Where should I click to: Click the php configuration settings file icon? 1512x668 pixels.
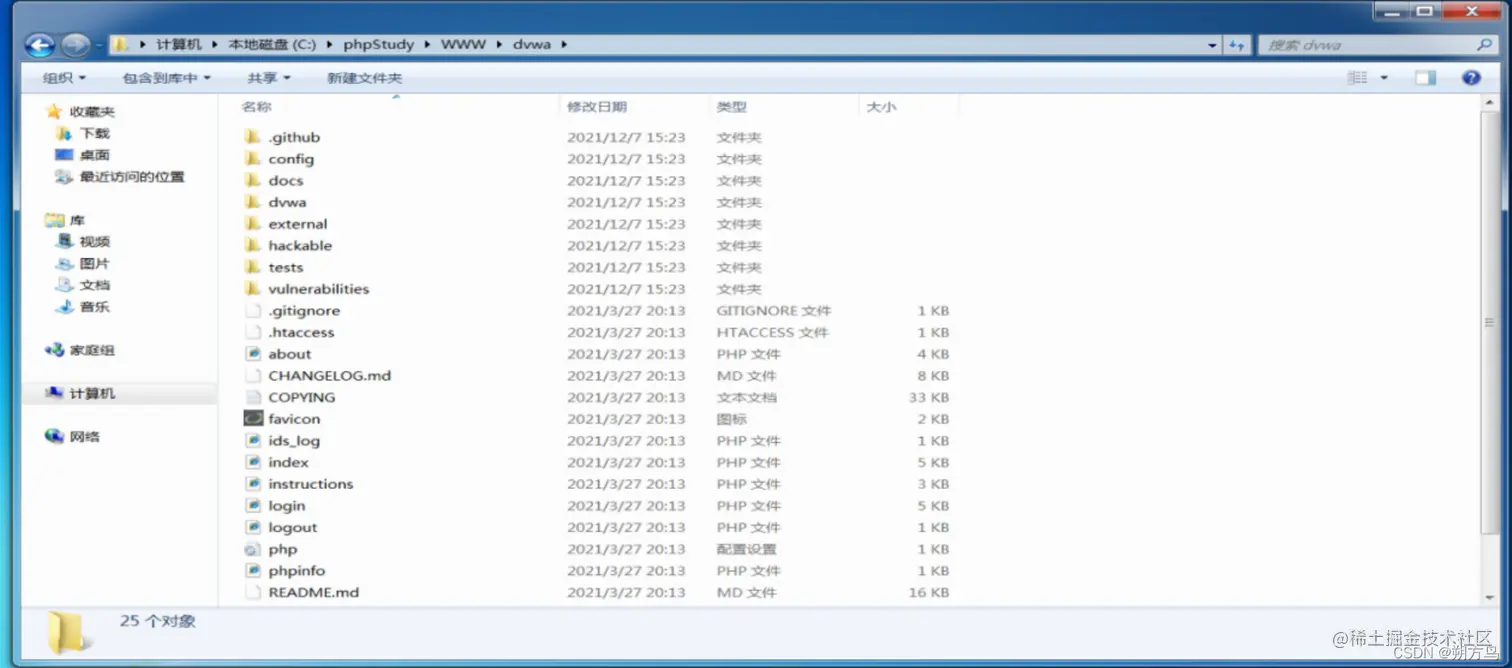coord(252,549)
